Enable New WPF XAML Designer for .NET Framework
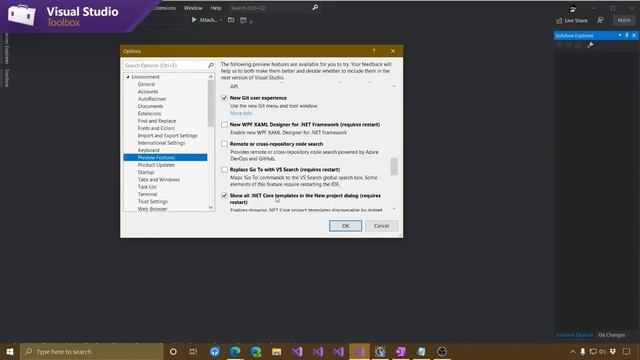640x360 pixels. 224,124
